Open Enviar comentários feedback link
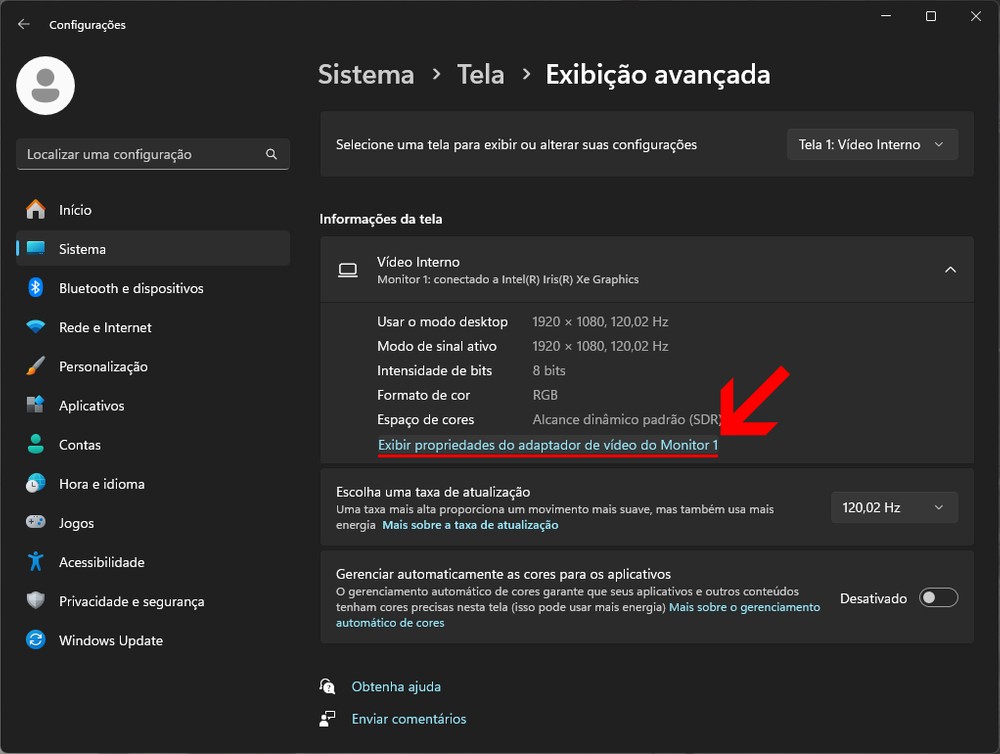 point(408,718)
